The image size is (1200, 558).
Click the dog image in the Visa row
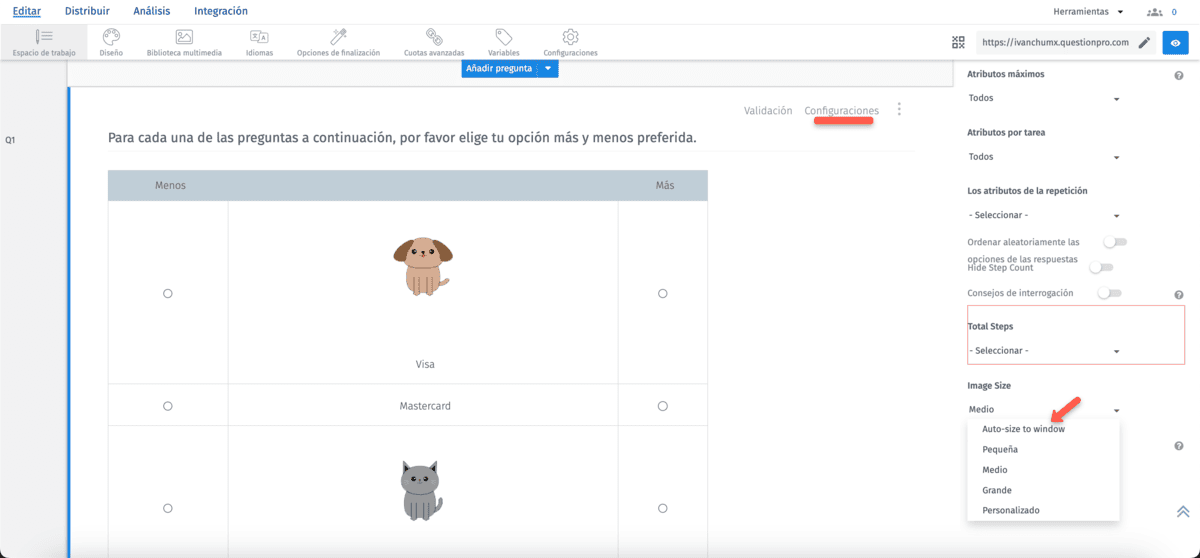point(423,266)
